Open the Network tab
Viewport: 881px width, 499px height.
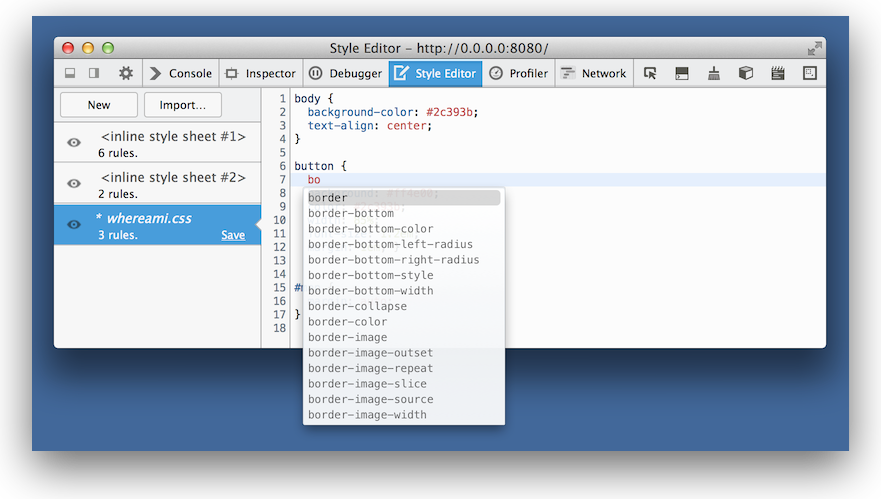pos(593,73)
